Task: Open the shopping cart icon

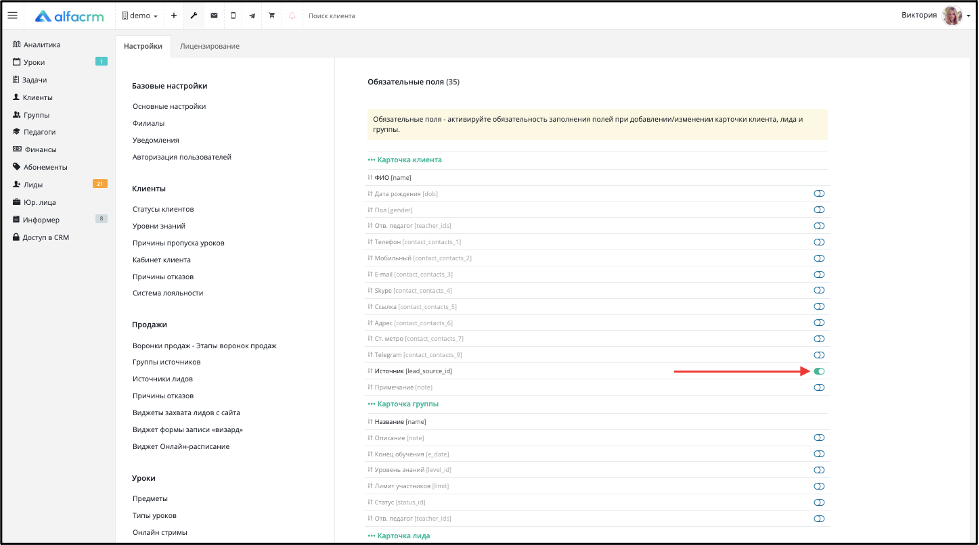Action: point(272,16)
